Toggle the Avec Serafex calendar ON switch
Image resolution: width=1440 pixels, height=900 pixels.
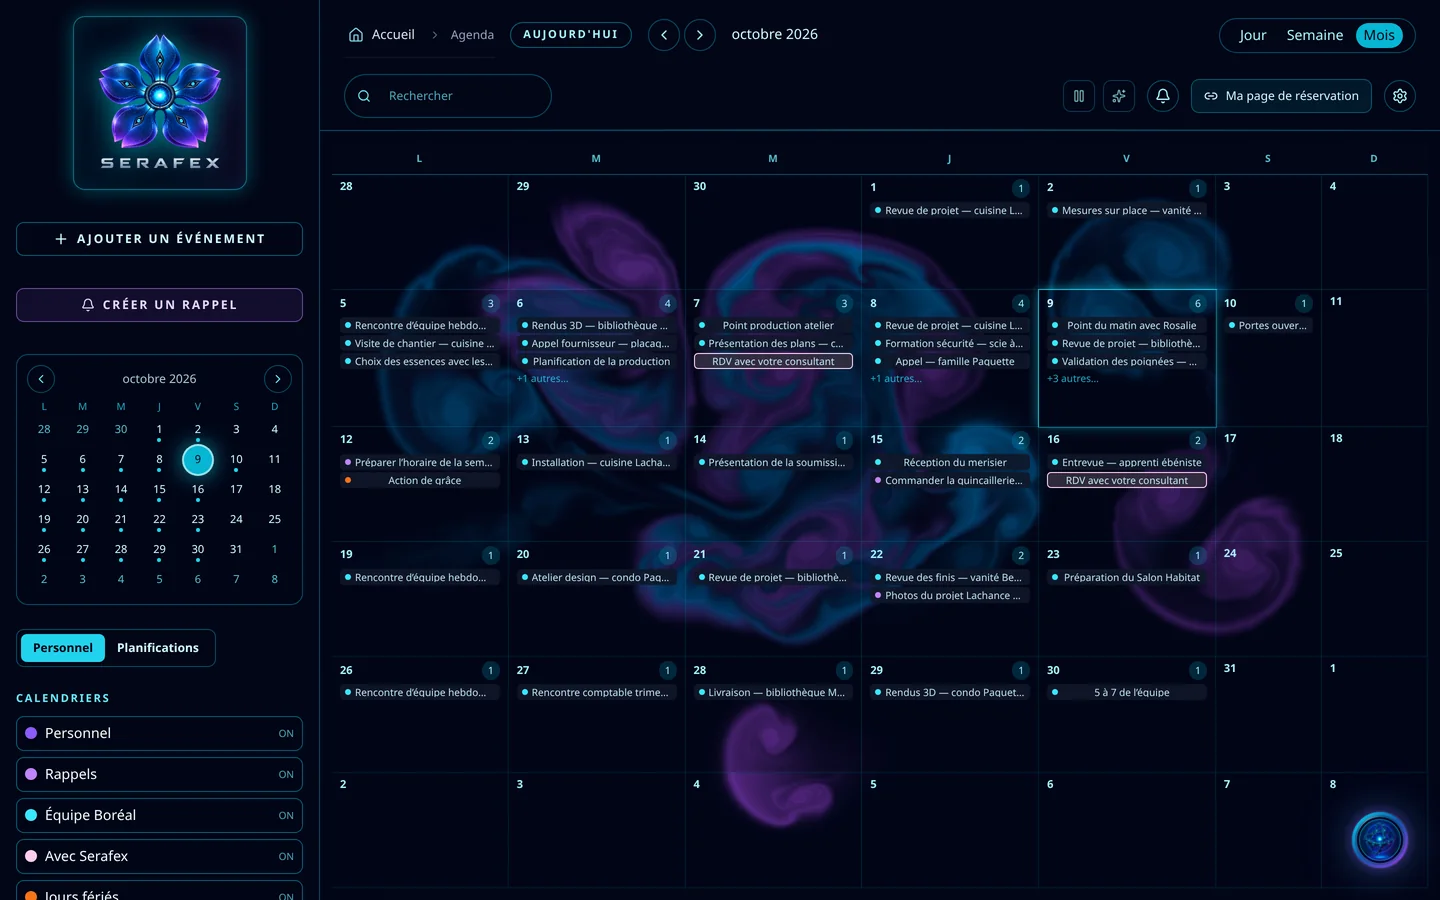click(x=286, y=857)
